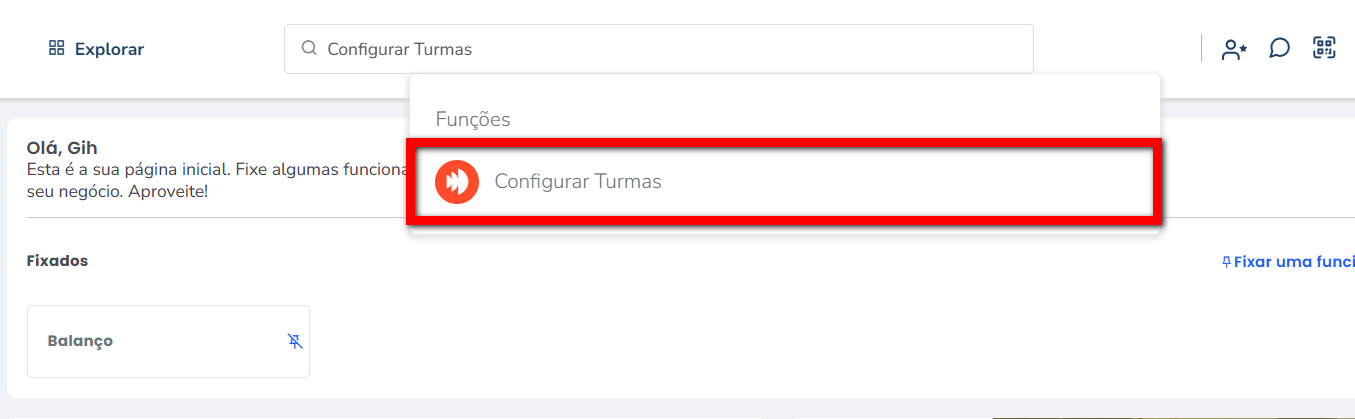Click the orange Configurar Turmas function icon

click(x=457, y=182)
